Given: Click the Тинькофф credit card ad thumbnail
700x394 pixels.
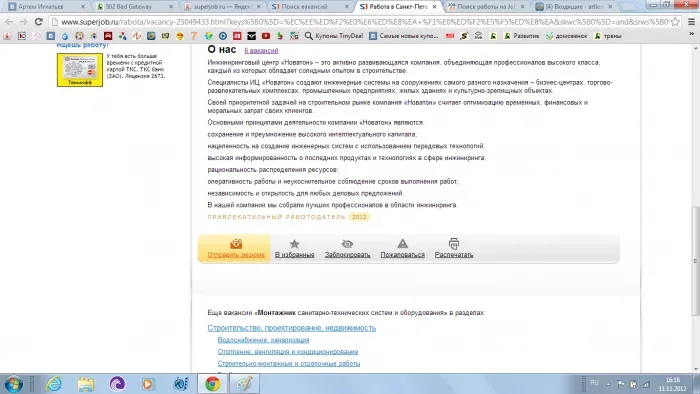Looking at the screenshot, I should (x=80, y=70).
